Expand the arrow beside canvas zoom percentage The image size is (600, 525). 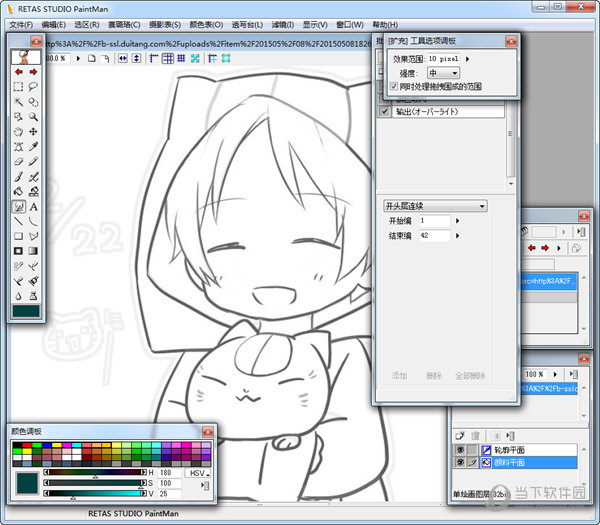point(78,59)
